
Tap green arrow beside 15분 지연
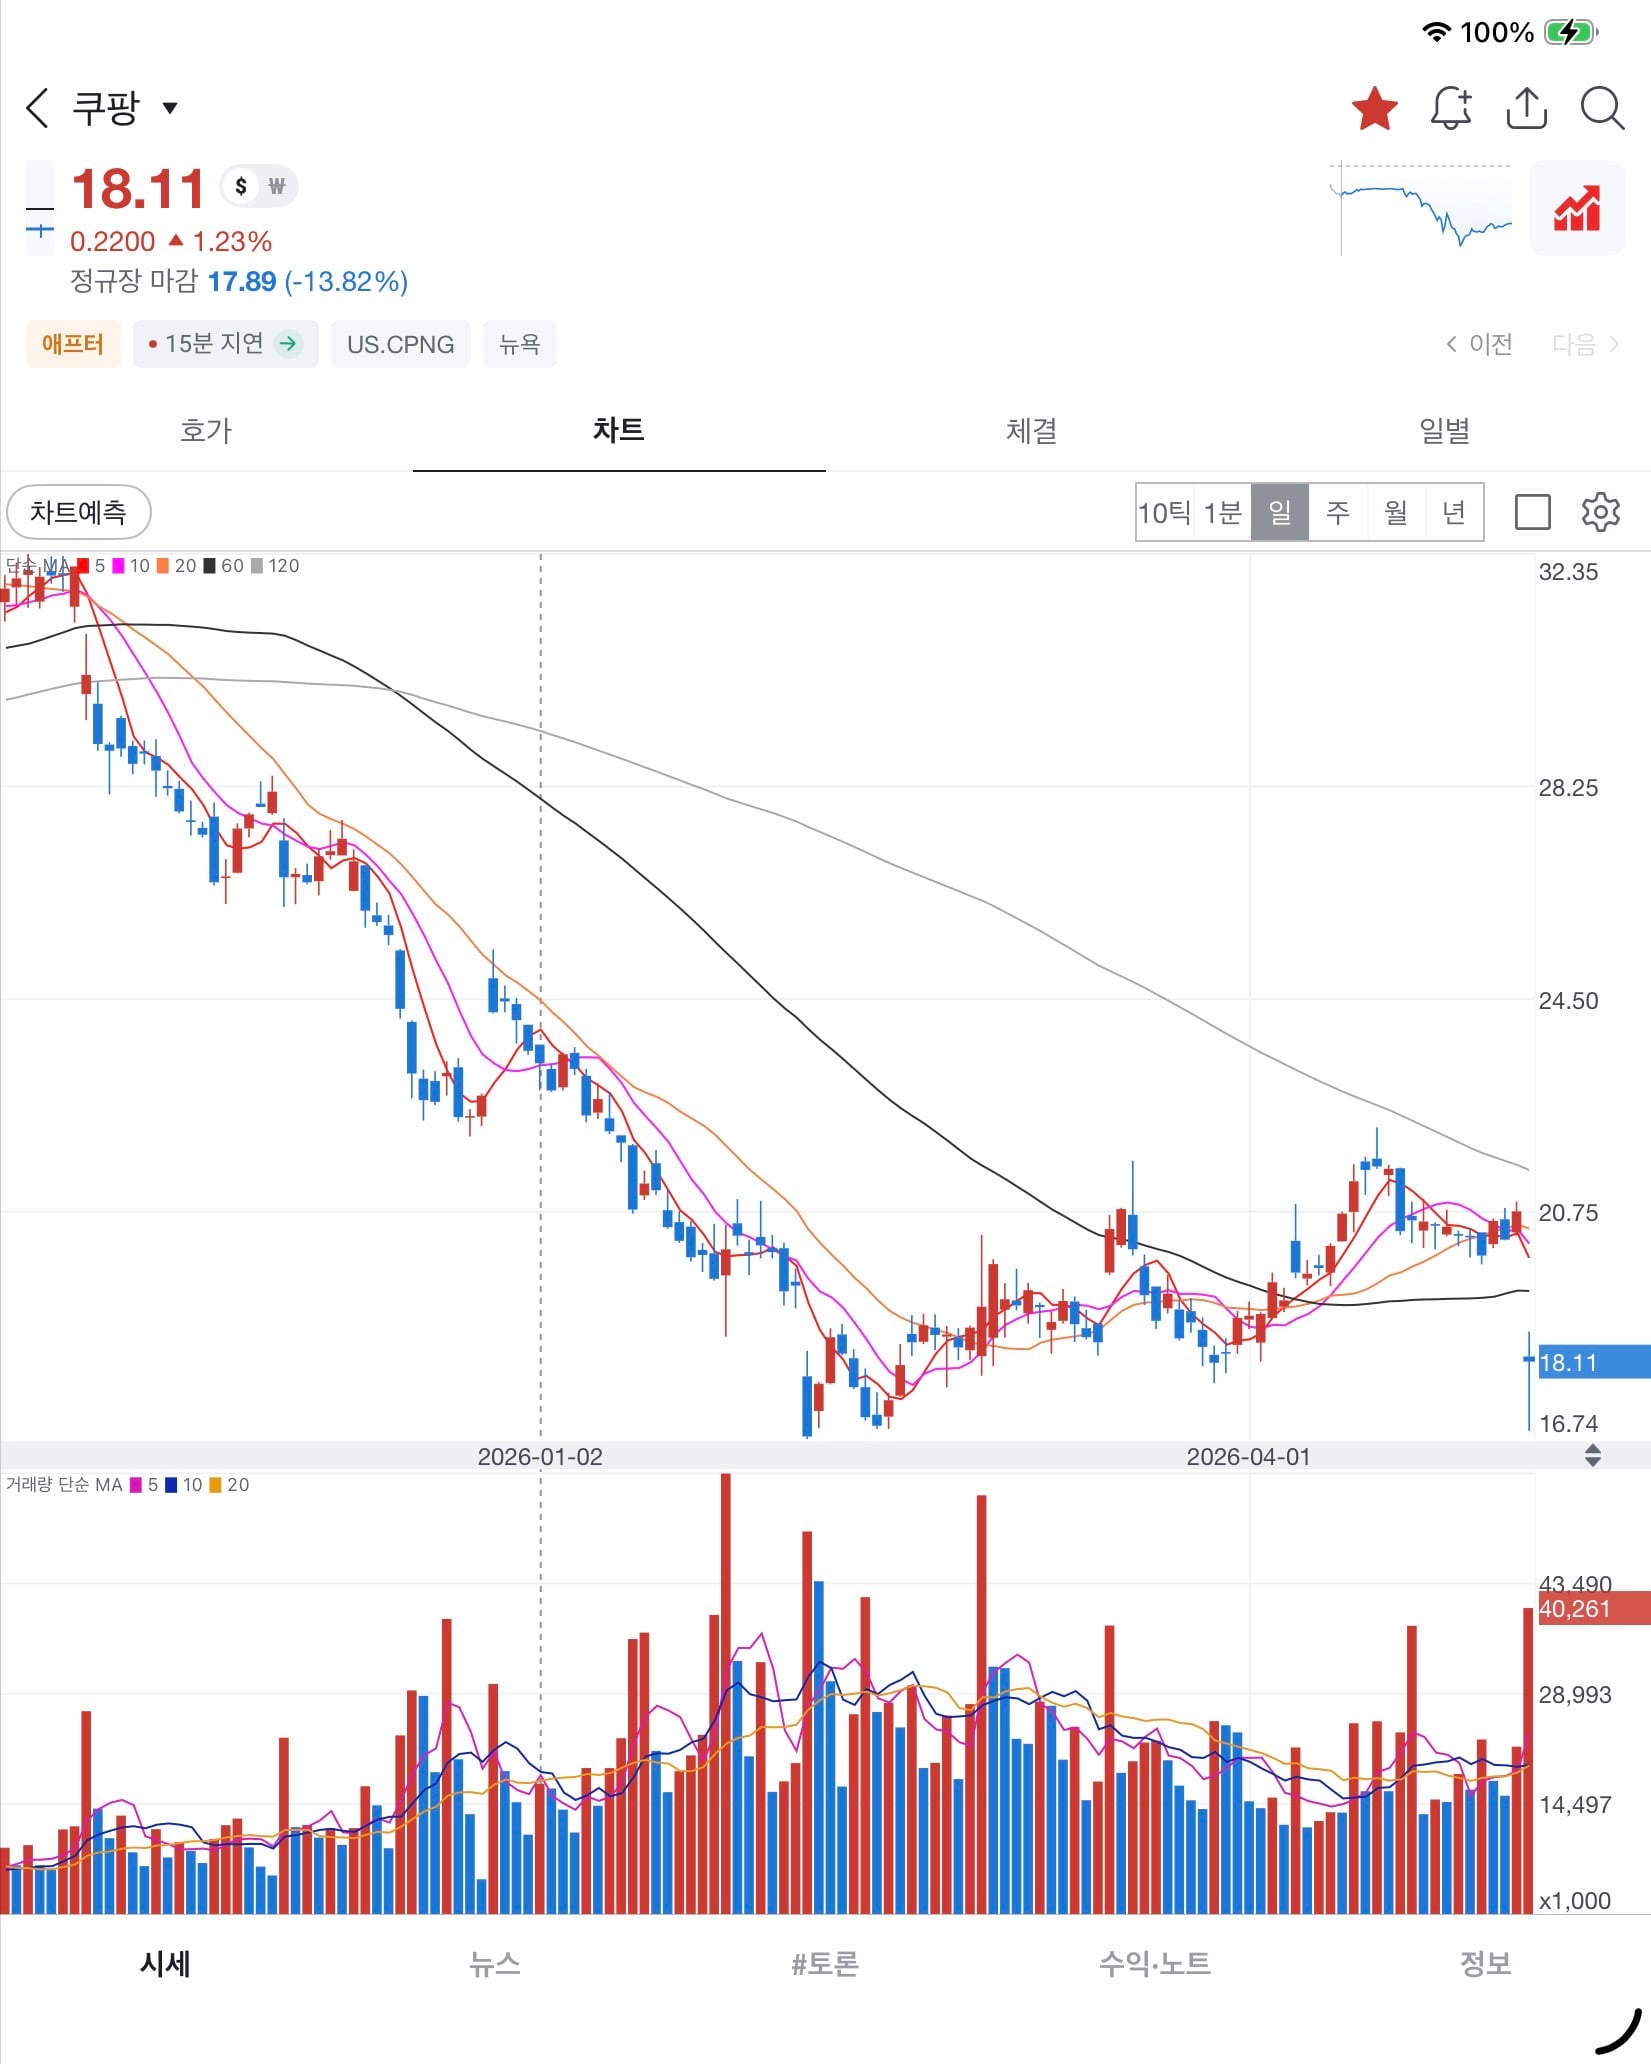[x=288, y=344]
